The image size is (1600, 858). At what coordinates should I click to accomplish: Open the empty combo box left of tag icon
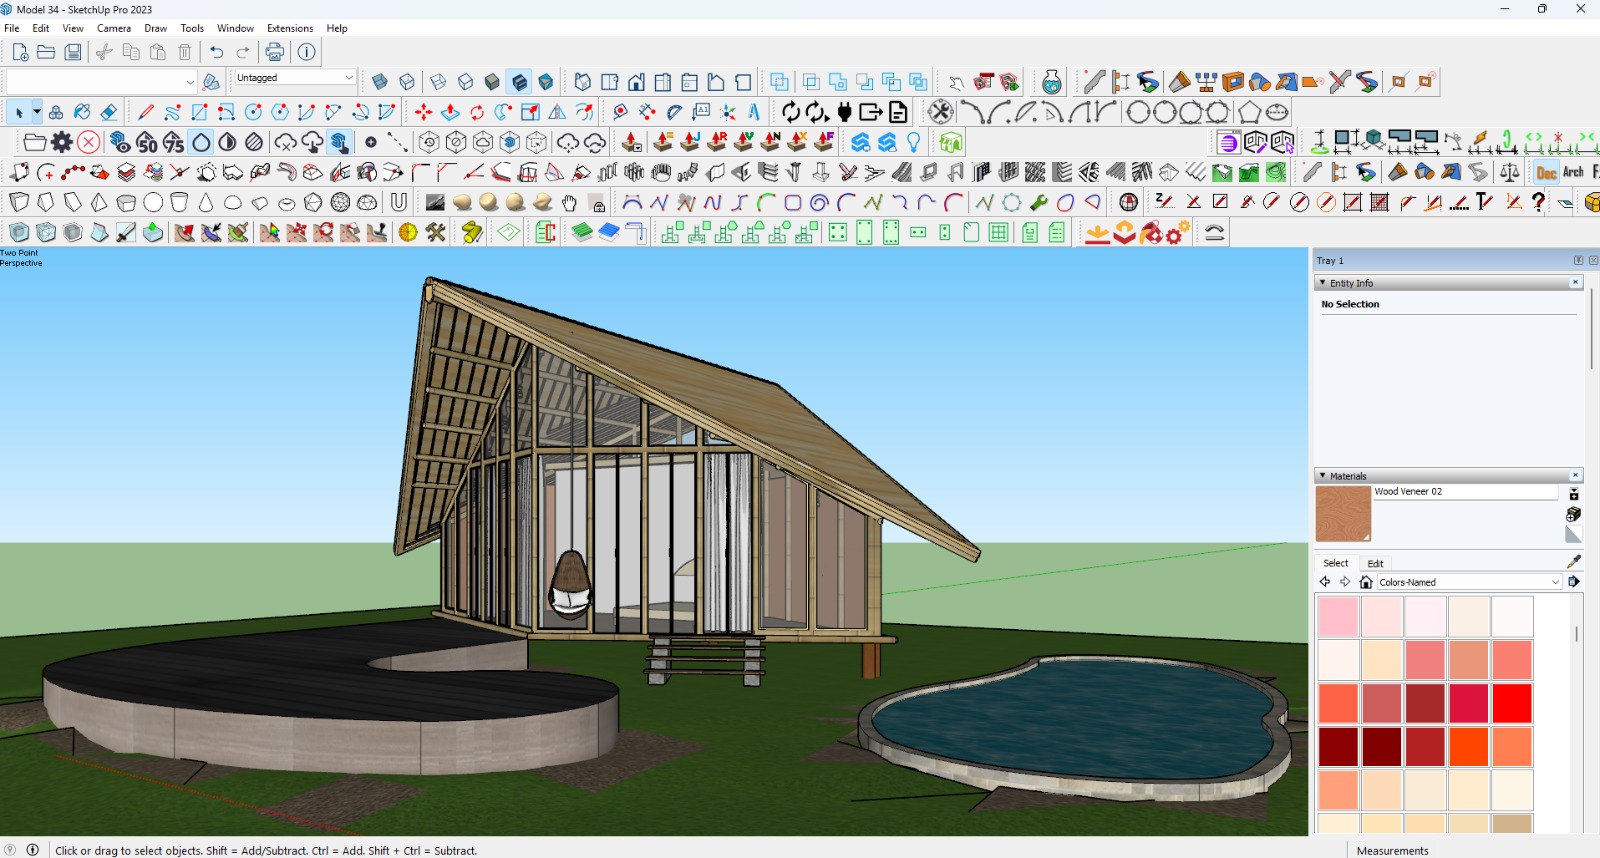point(102,82)
